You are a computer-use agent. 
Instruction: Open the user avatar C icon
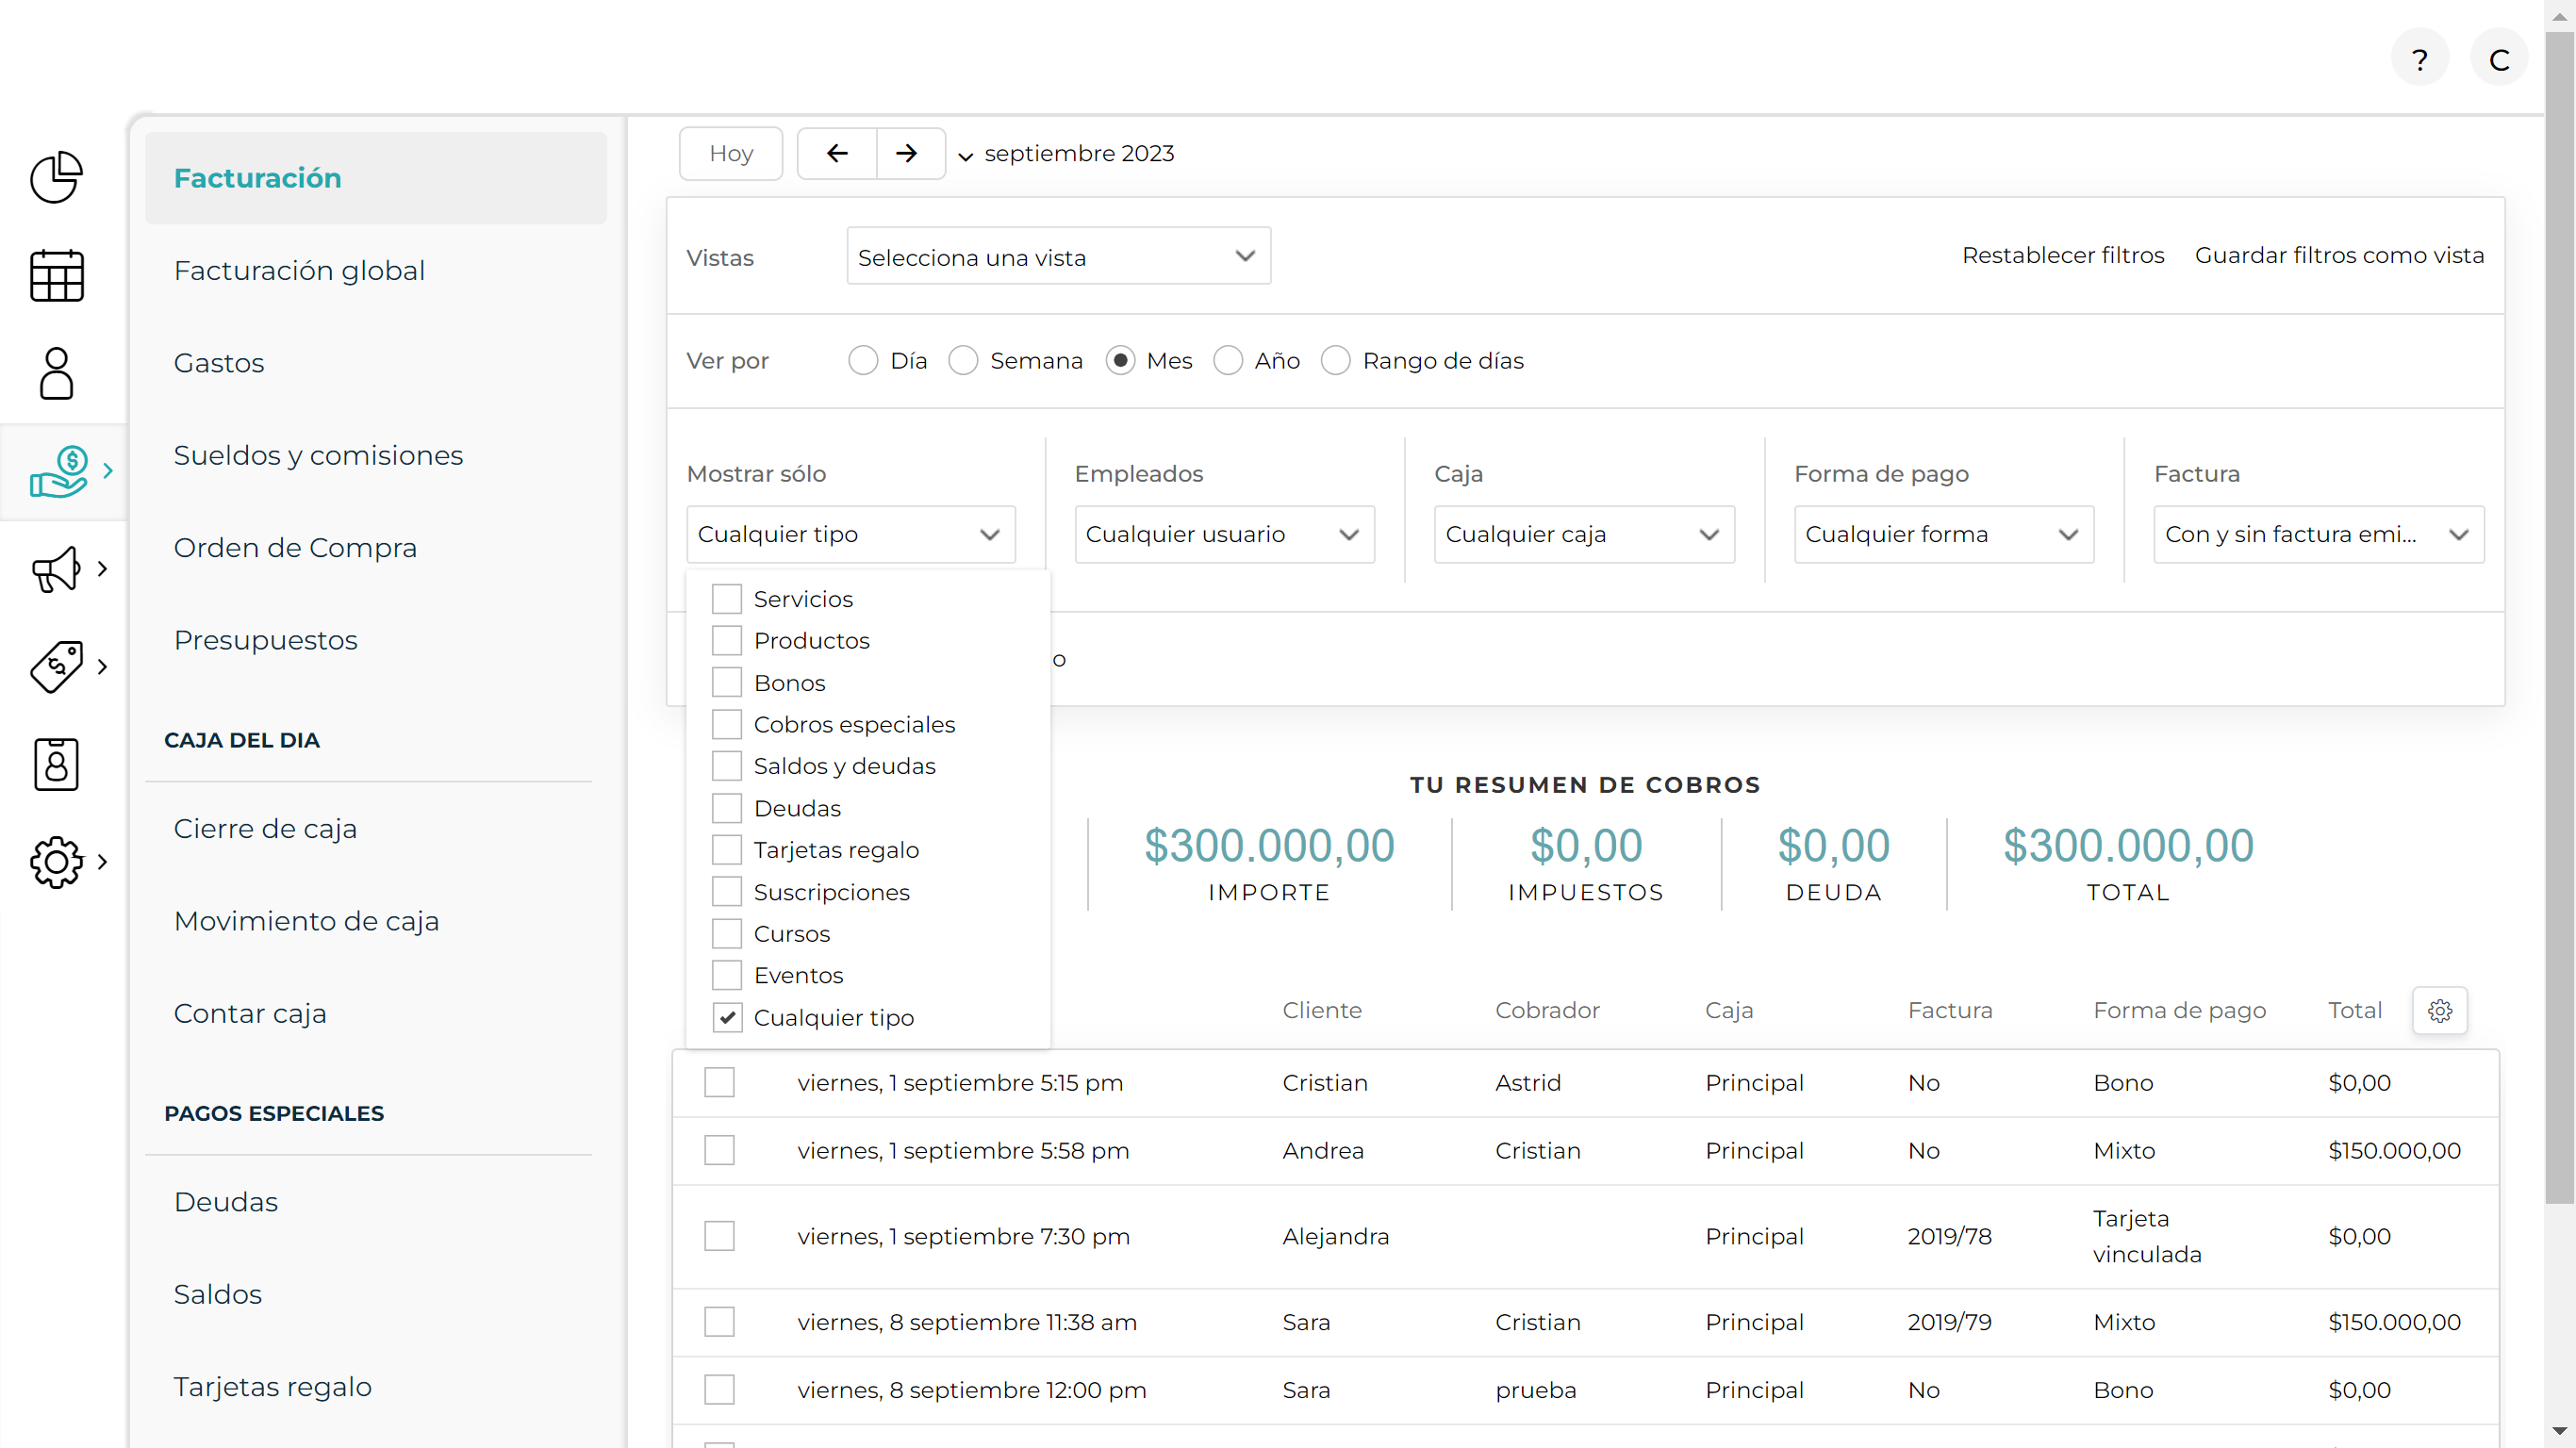2499,59
